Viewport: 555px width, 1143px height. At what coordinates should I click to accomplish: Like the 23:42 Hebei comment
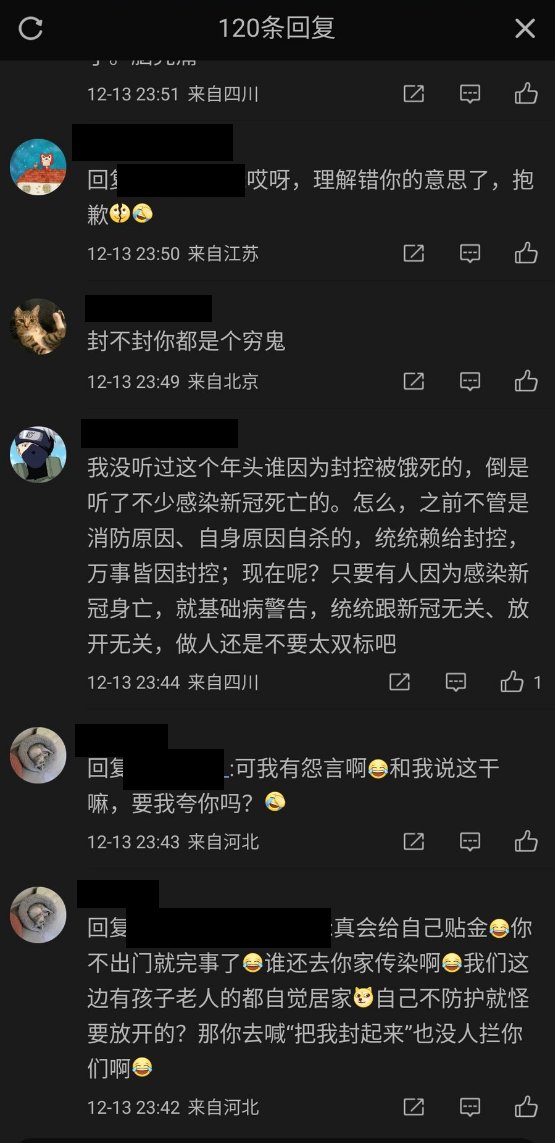[526, 1107]
